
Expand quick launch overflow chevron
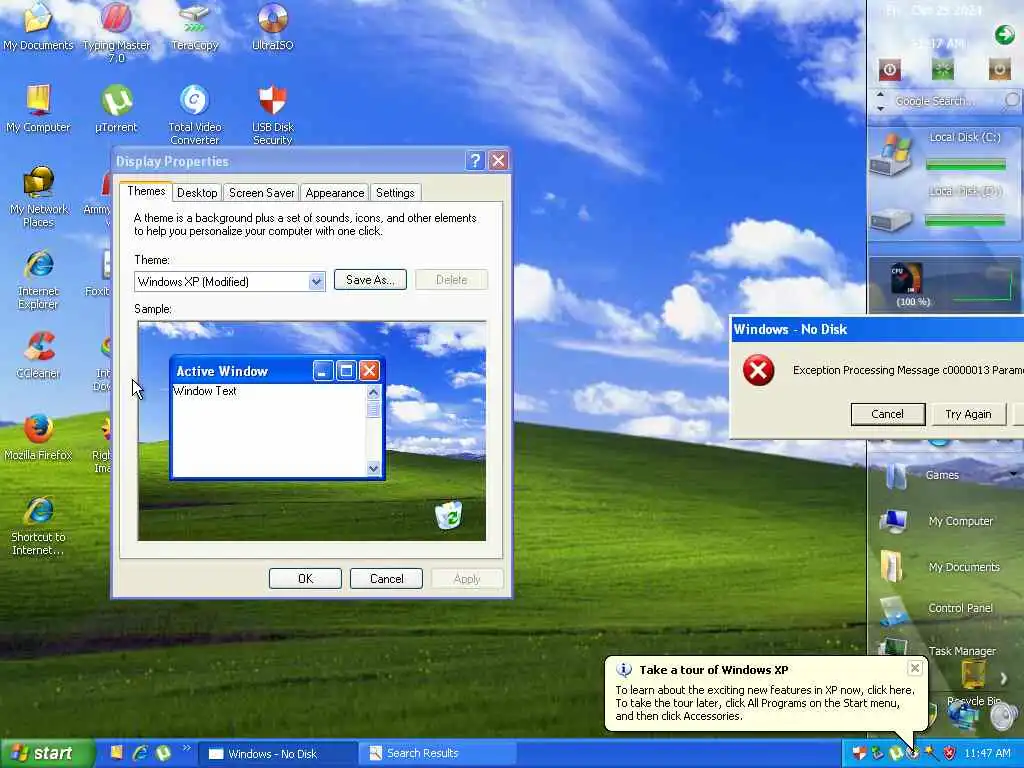click(186, 748)
